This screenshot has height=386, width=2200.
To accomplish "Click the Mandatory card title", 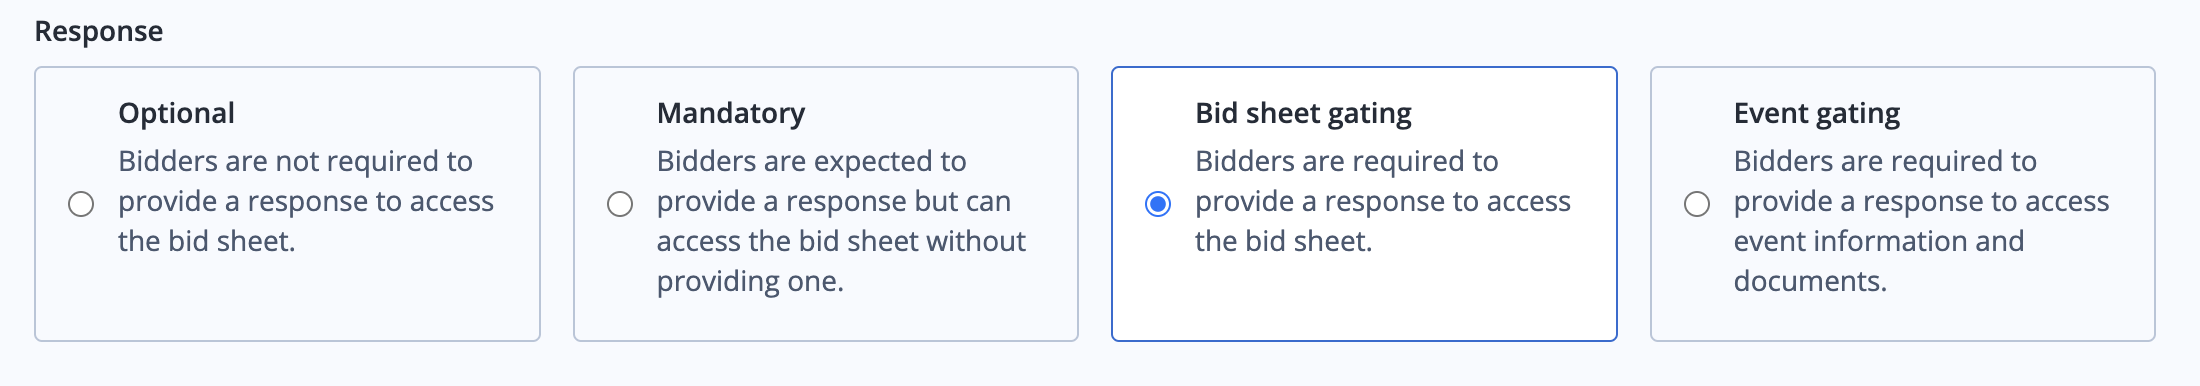I will tap(731, 113).
